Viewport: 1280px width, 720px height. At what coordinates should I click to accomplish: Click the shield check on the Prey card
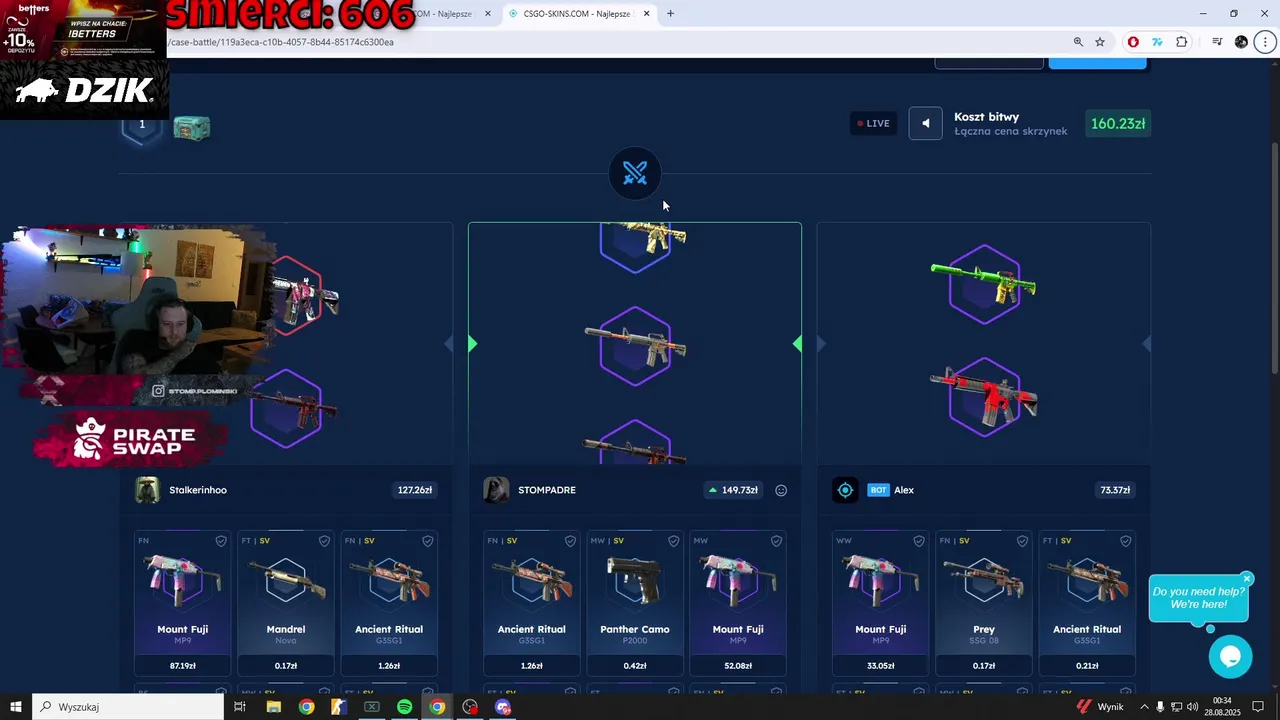click(x=1022, y=541)
